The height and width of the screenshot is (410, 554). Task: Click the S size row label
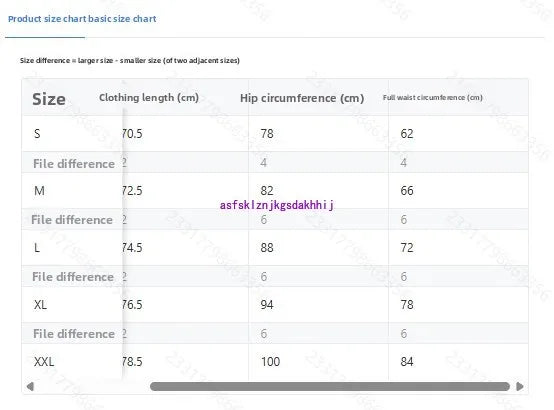coord(37,134)
